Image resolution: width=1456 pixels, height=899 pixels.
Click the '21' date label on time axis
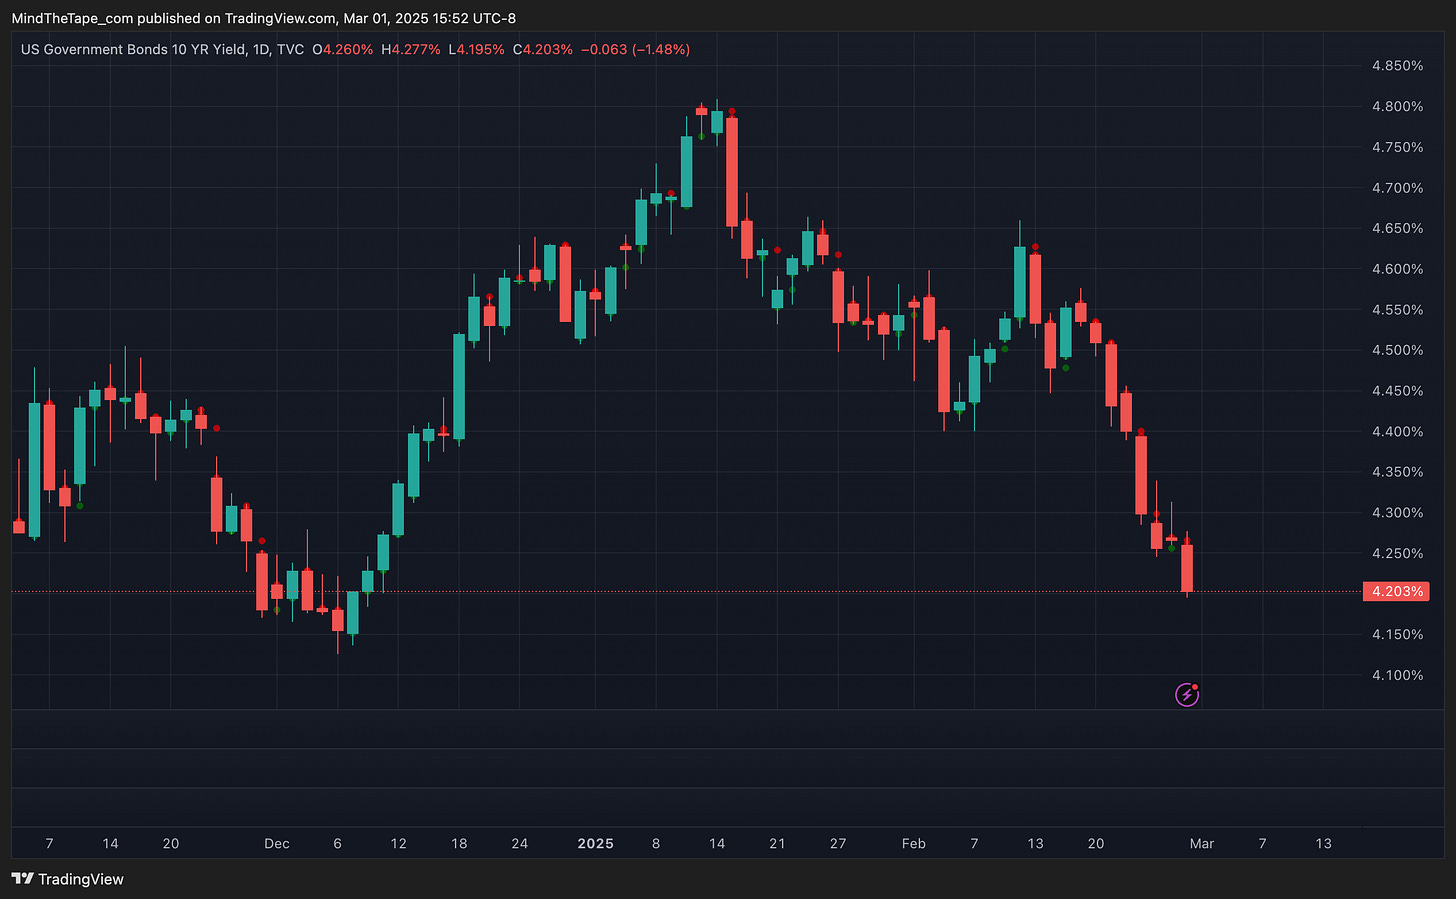click(777, 844)
